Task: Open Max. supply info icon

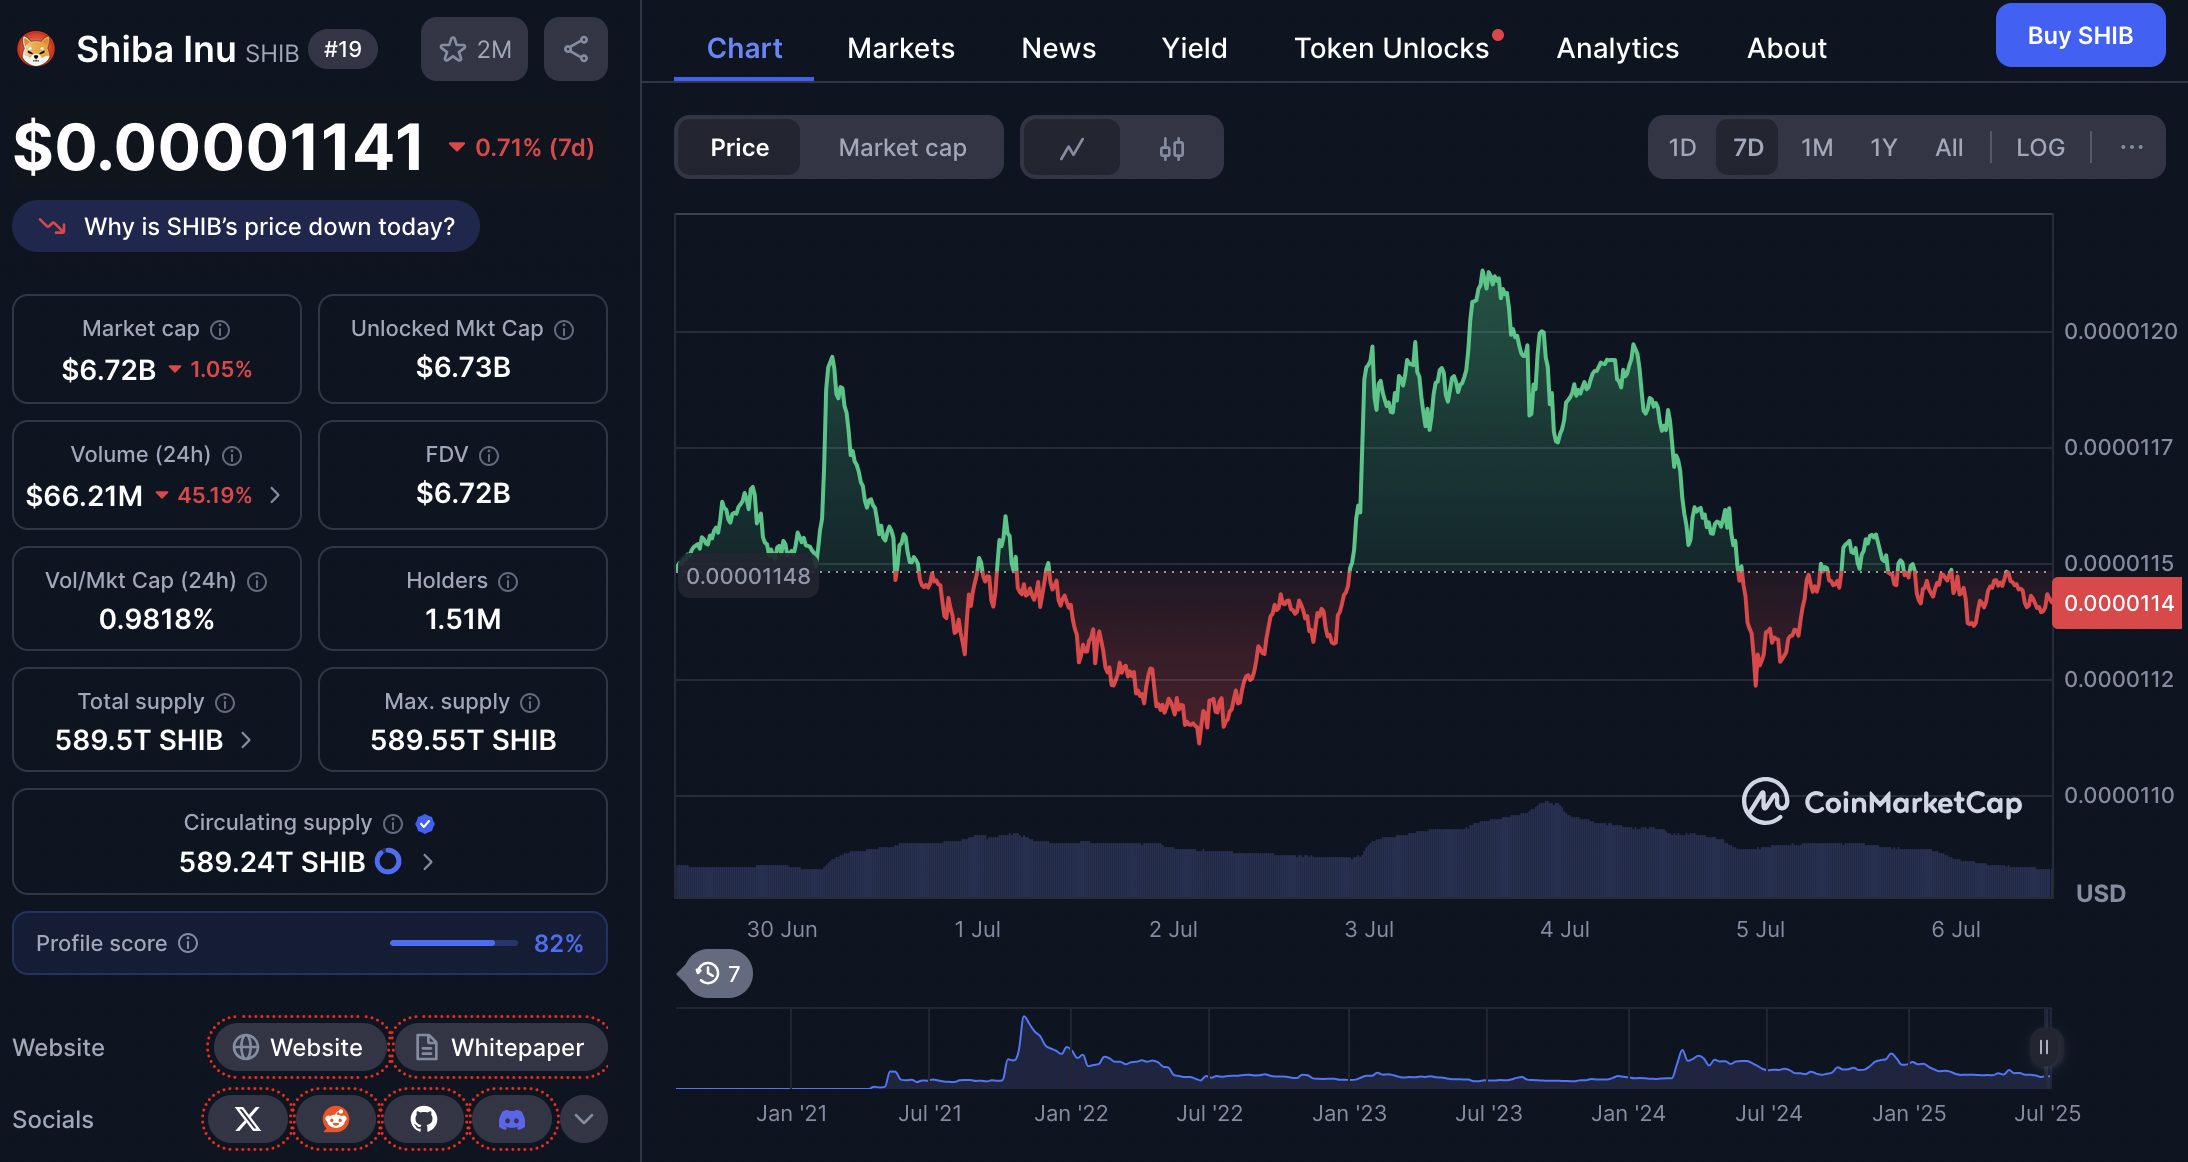Action: tap(530, 702)
